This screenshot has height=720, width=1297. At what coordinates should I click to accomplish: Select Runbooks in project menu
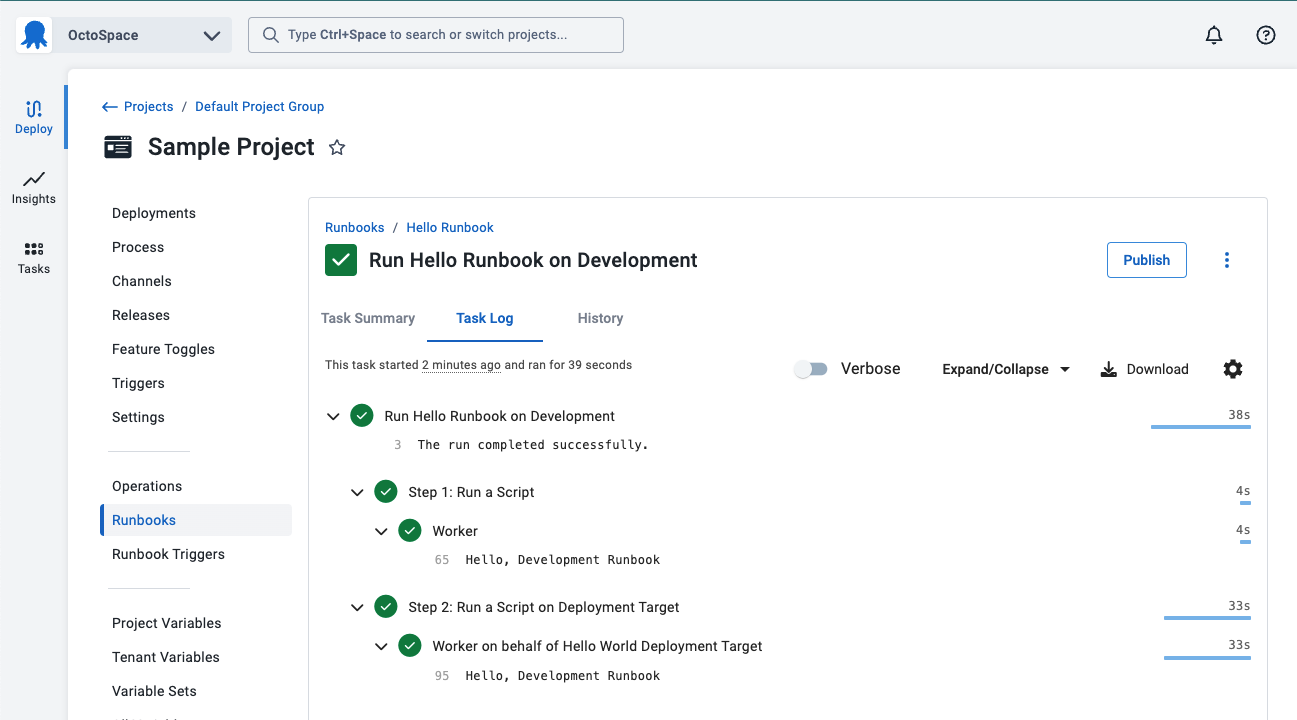coord(196,520)
